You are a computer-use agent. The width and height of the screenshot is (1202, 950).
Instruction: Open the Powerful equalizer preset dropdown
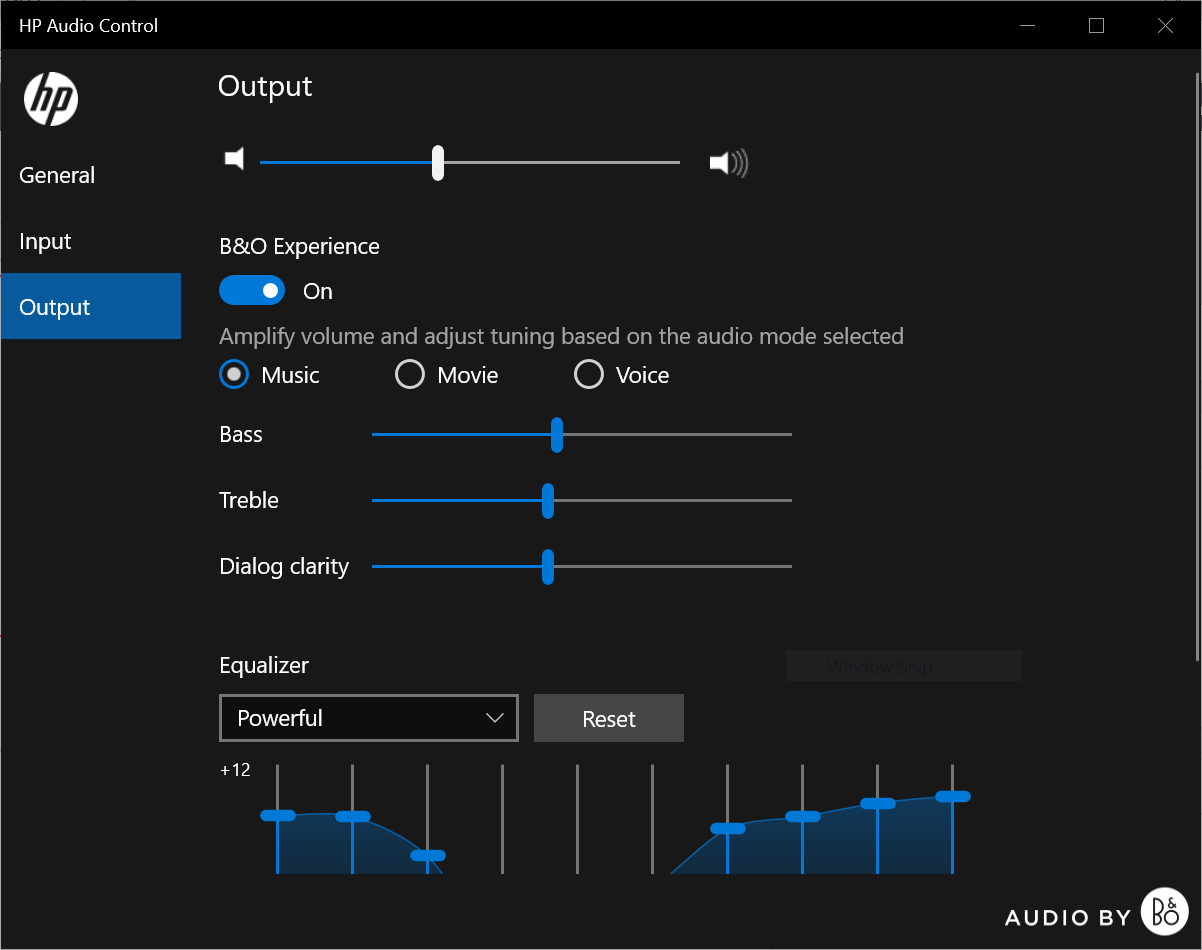tap(369, 718)
